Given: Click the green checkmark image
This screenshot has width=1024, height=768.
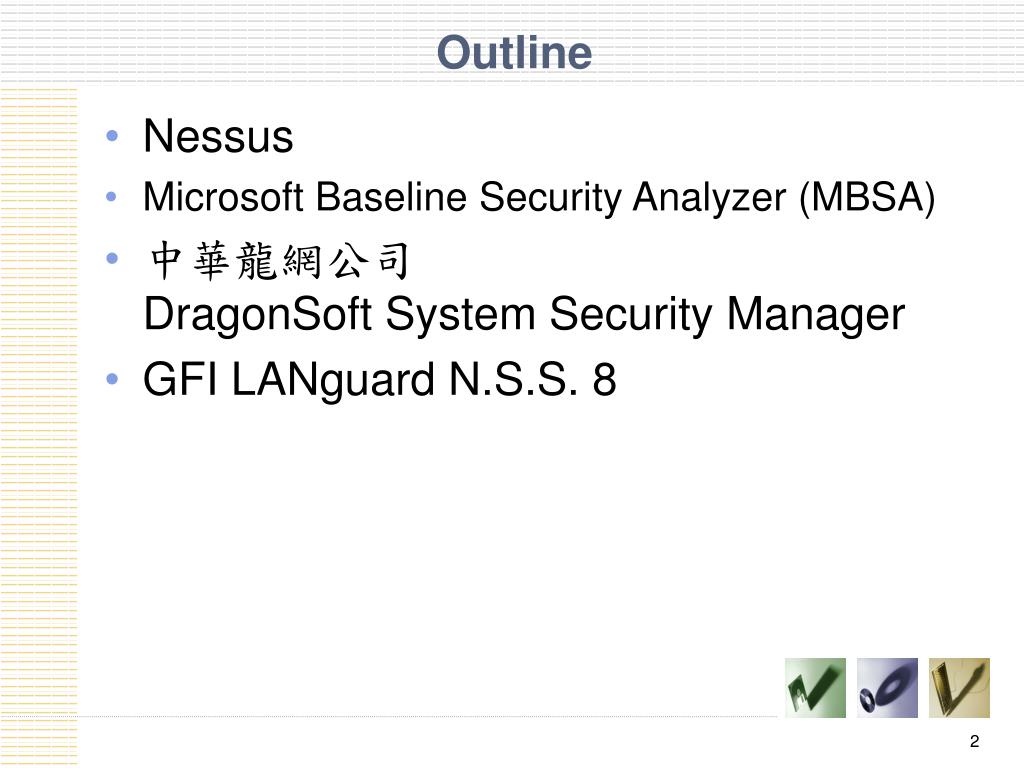Looking at the screenshot, I should [x=815, y=688].
